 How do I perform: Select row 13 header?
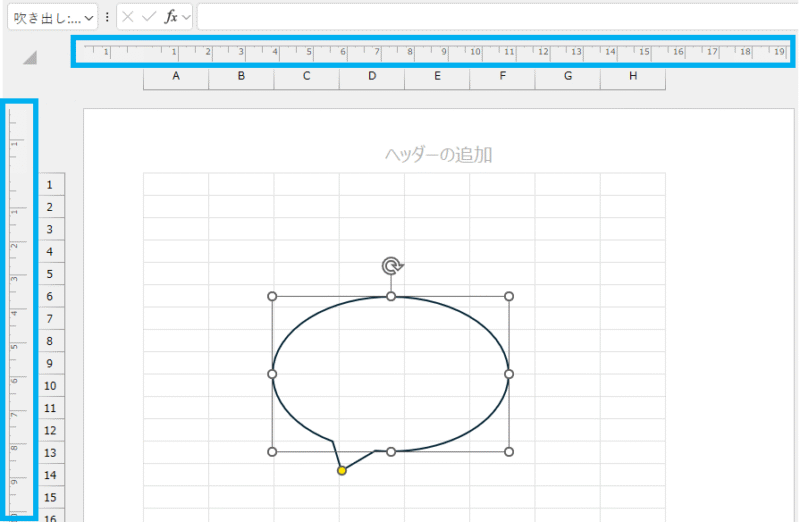pyautogui.click(x=52, y=453)
